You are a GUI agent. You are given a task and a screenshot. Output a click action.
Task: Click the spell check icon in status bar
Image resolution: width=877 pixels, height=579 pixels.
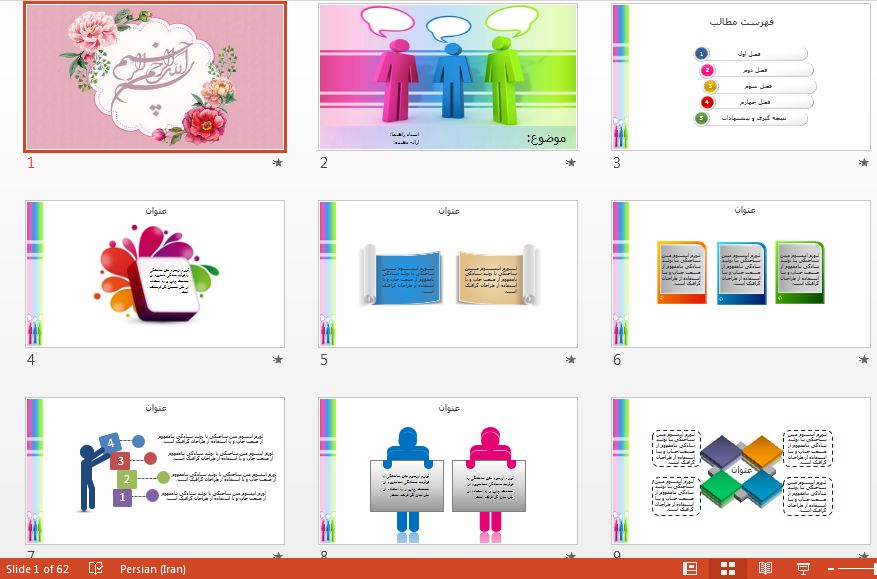click(96, 568)
